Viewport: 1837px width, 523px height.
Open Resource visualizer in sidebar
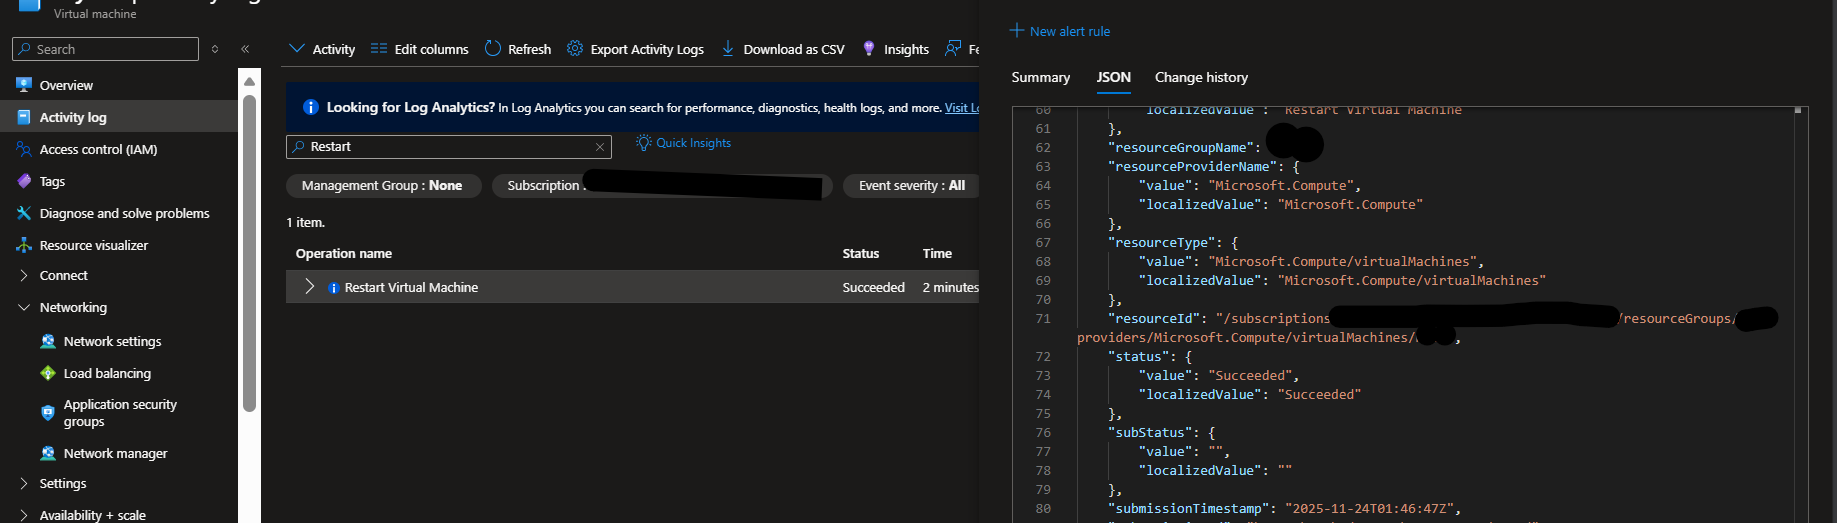coord(94,245)
